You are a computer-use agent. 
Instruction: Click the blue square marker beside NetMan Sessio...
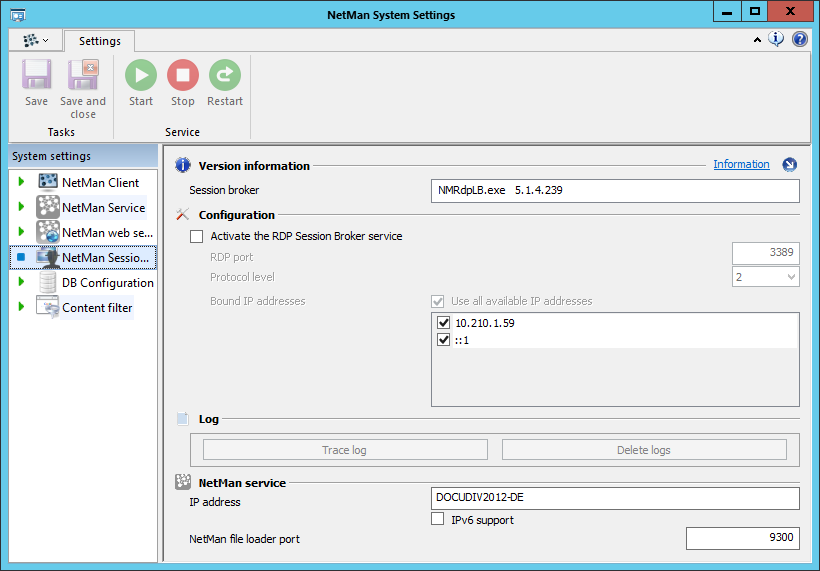21,257
